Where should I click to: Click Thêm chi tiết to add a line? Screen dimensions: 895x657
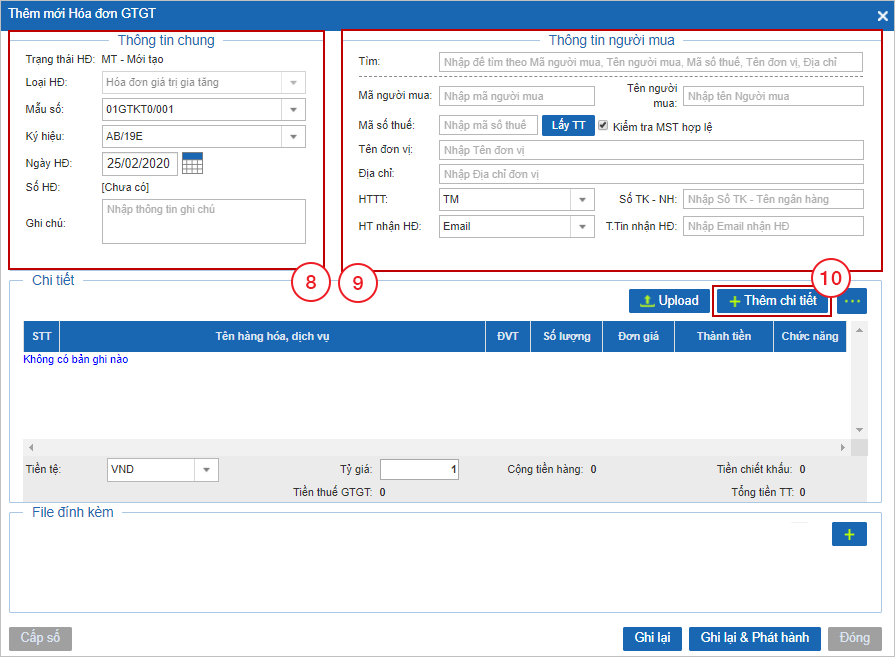pyautogui.click(x=773, y=301)
